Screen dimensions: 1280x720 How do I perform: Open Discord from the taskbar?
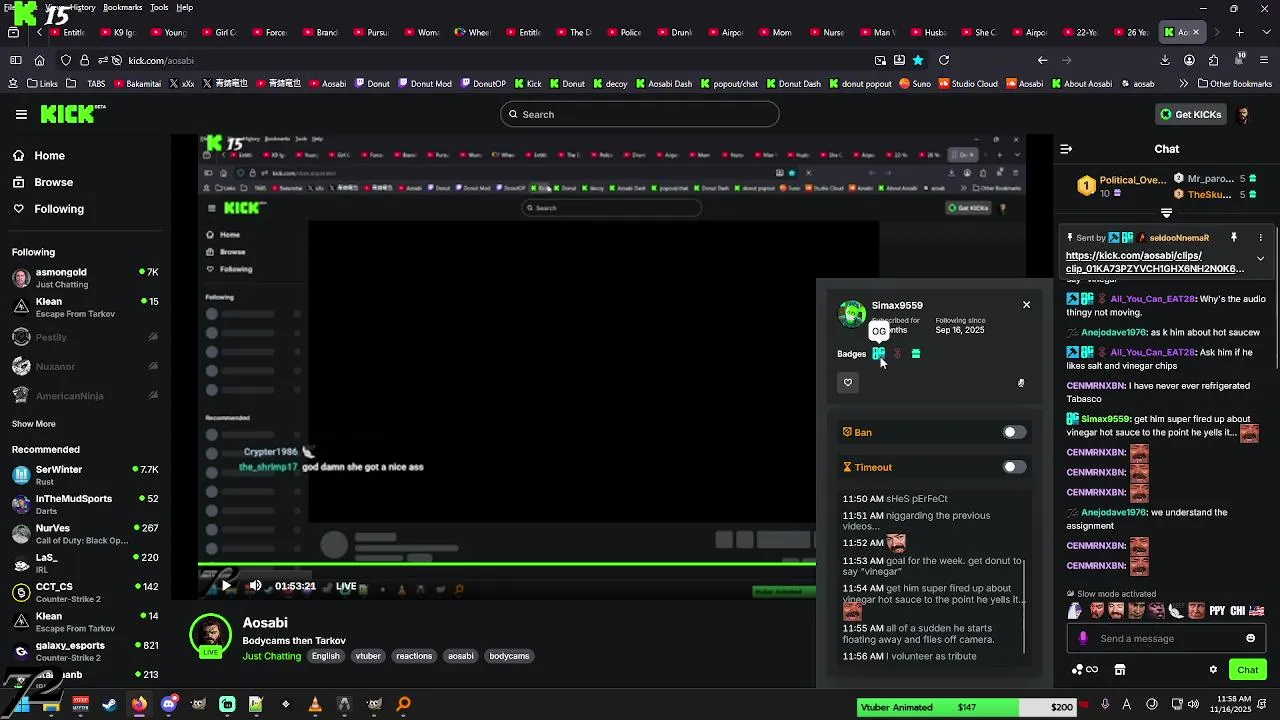pos(169,704)
